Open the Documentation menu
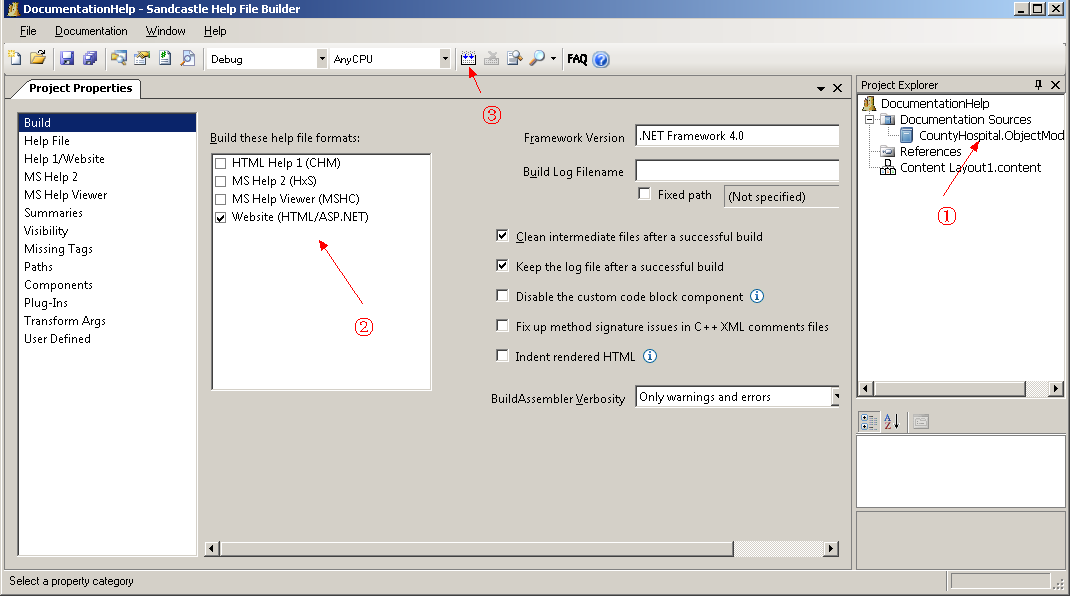Image resolution: width=1070 pixels, height=596 pixels. (91, 31)
